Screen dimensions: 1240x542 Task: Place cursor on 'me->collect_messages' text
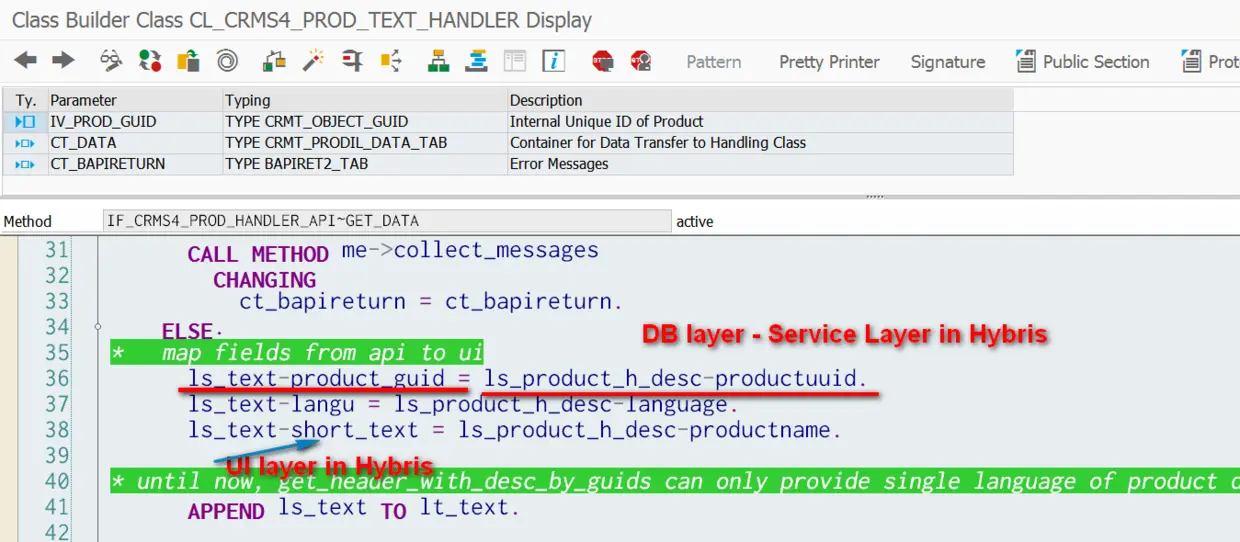470,250
